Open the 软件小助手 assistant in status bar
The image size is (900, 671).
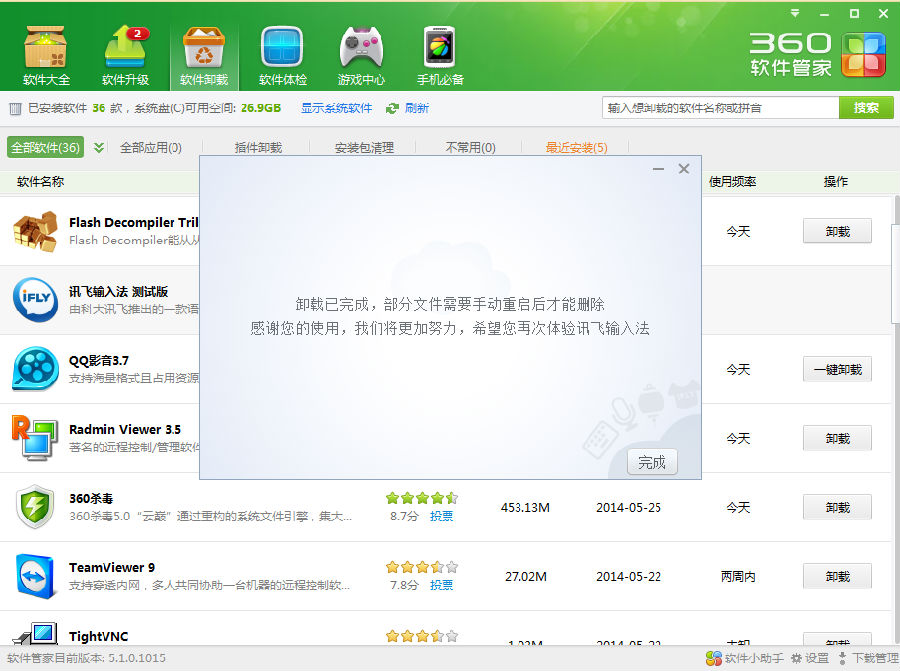tap(744, 658)
